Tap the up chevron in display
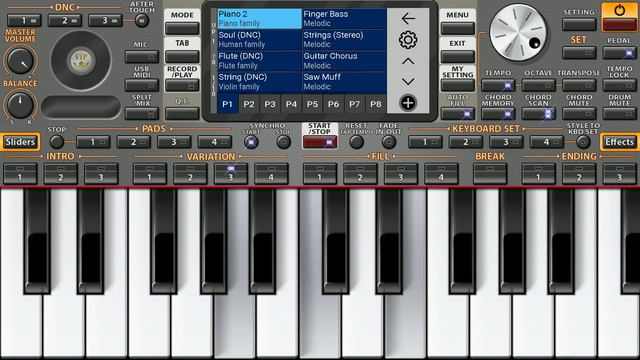 [x=408, y=61]
